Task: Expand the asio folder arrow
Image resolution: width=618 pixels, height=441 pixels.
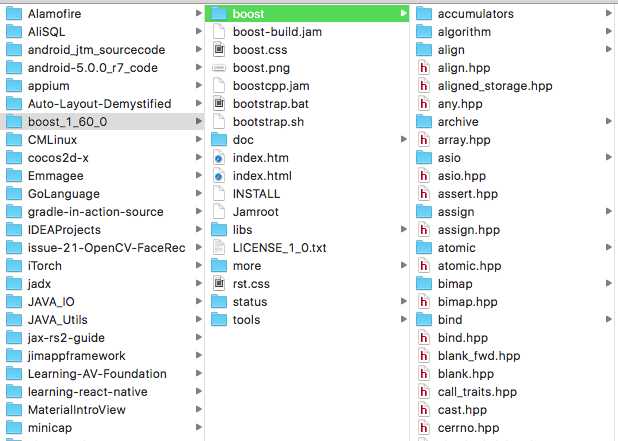Action: click(609, 157)
